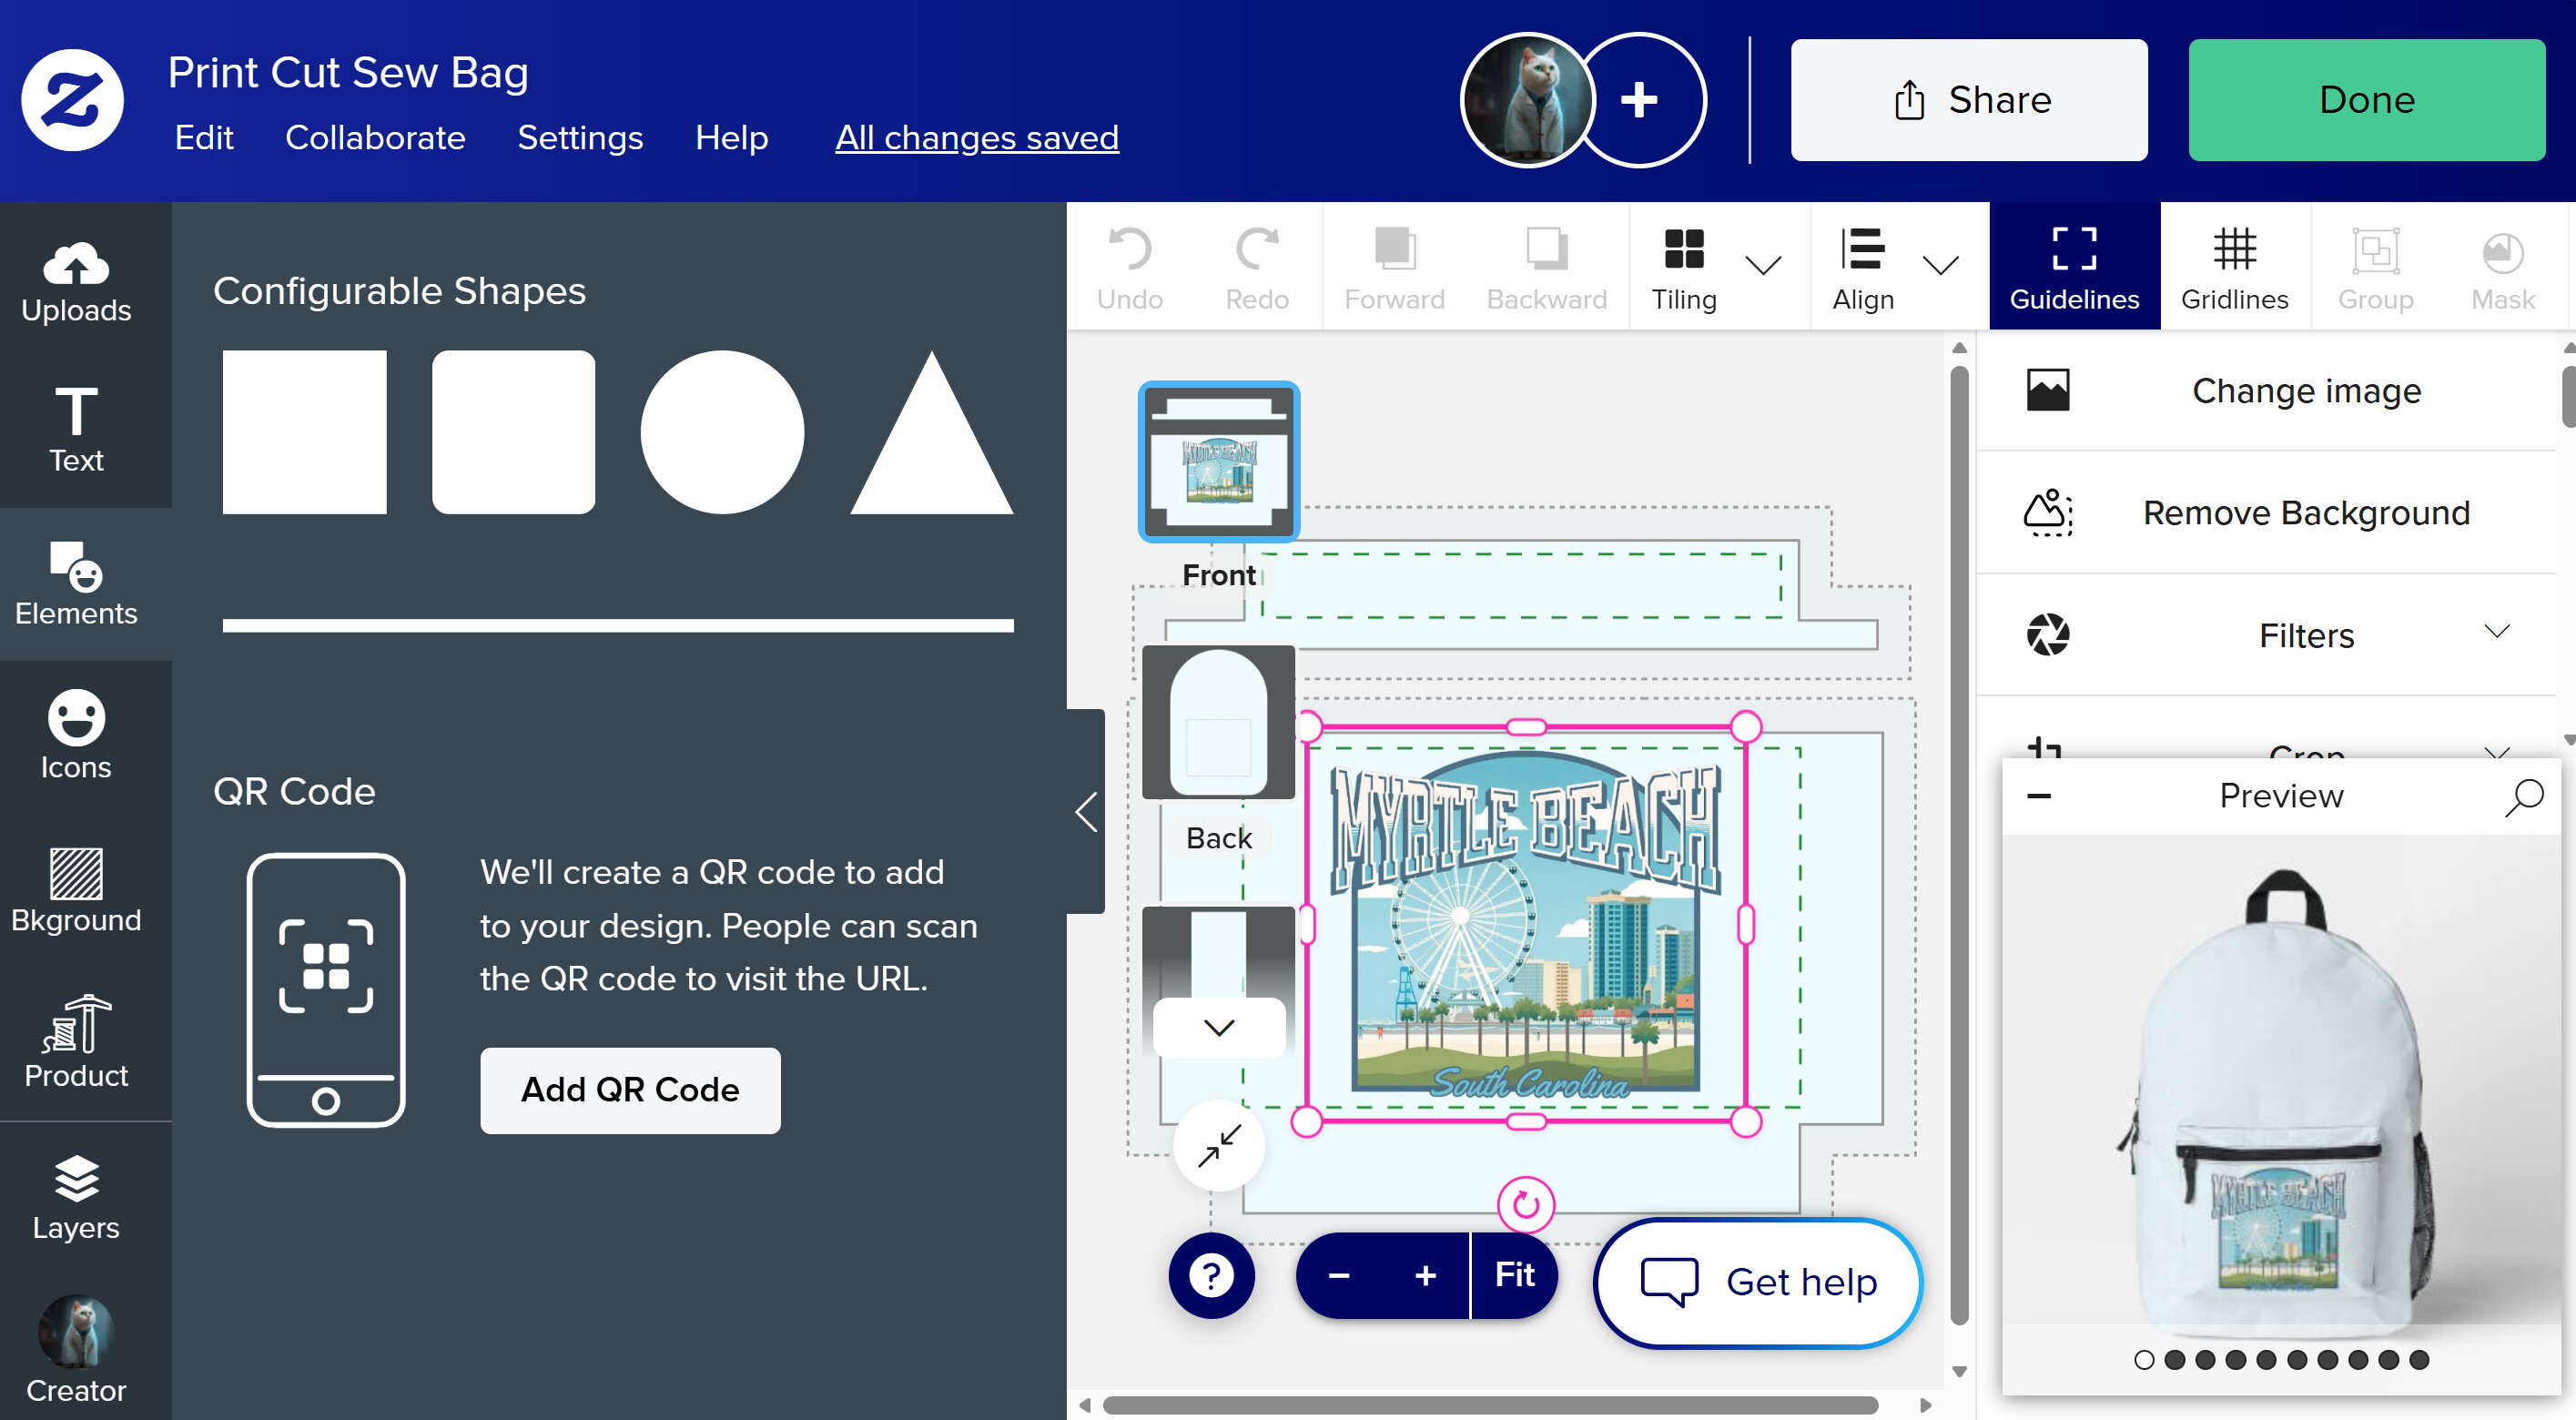Click the Tiling grid icon
The height and width of the screenshot is (1420, 2576).
1684,249
